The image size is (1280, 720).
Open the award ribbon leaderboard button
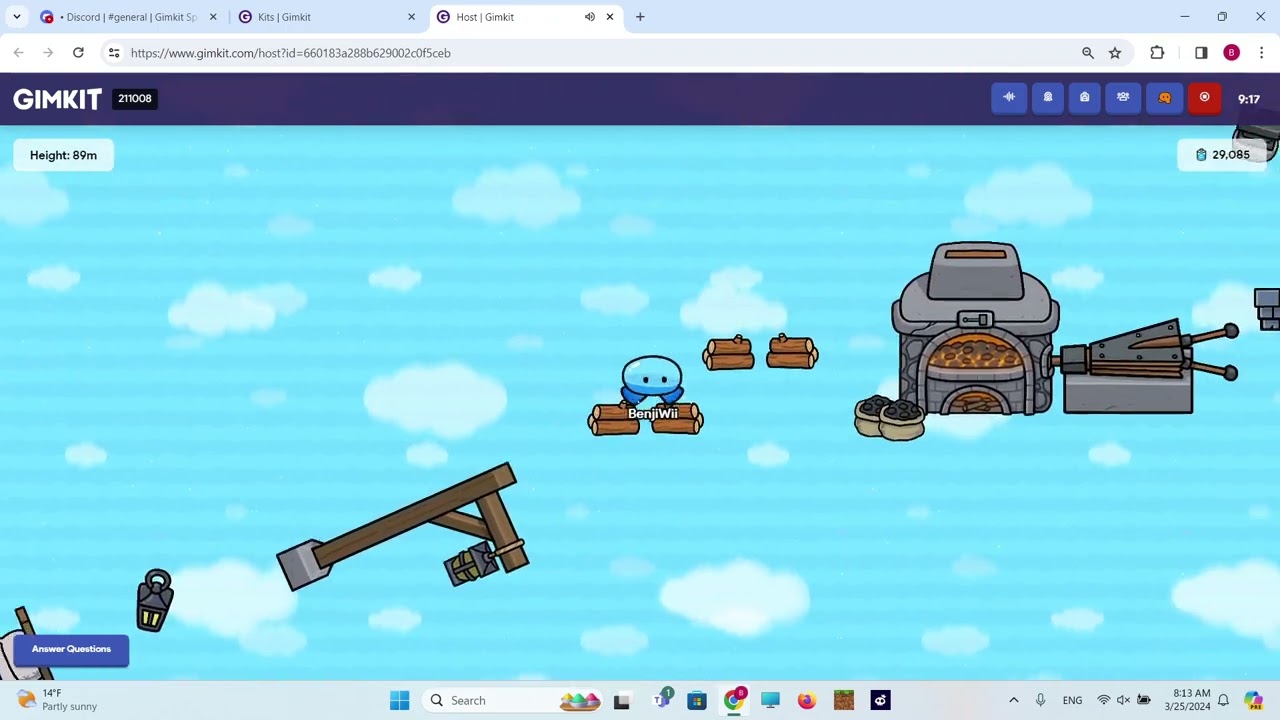(1048, 98)
